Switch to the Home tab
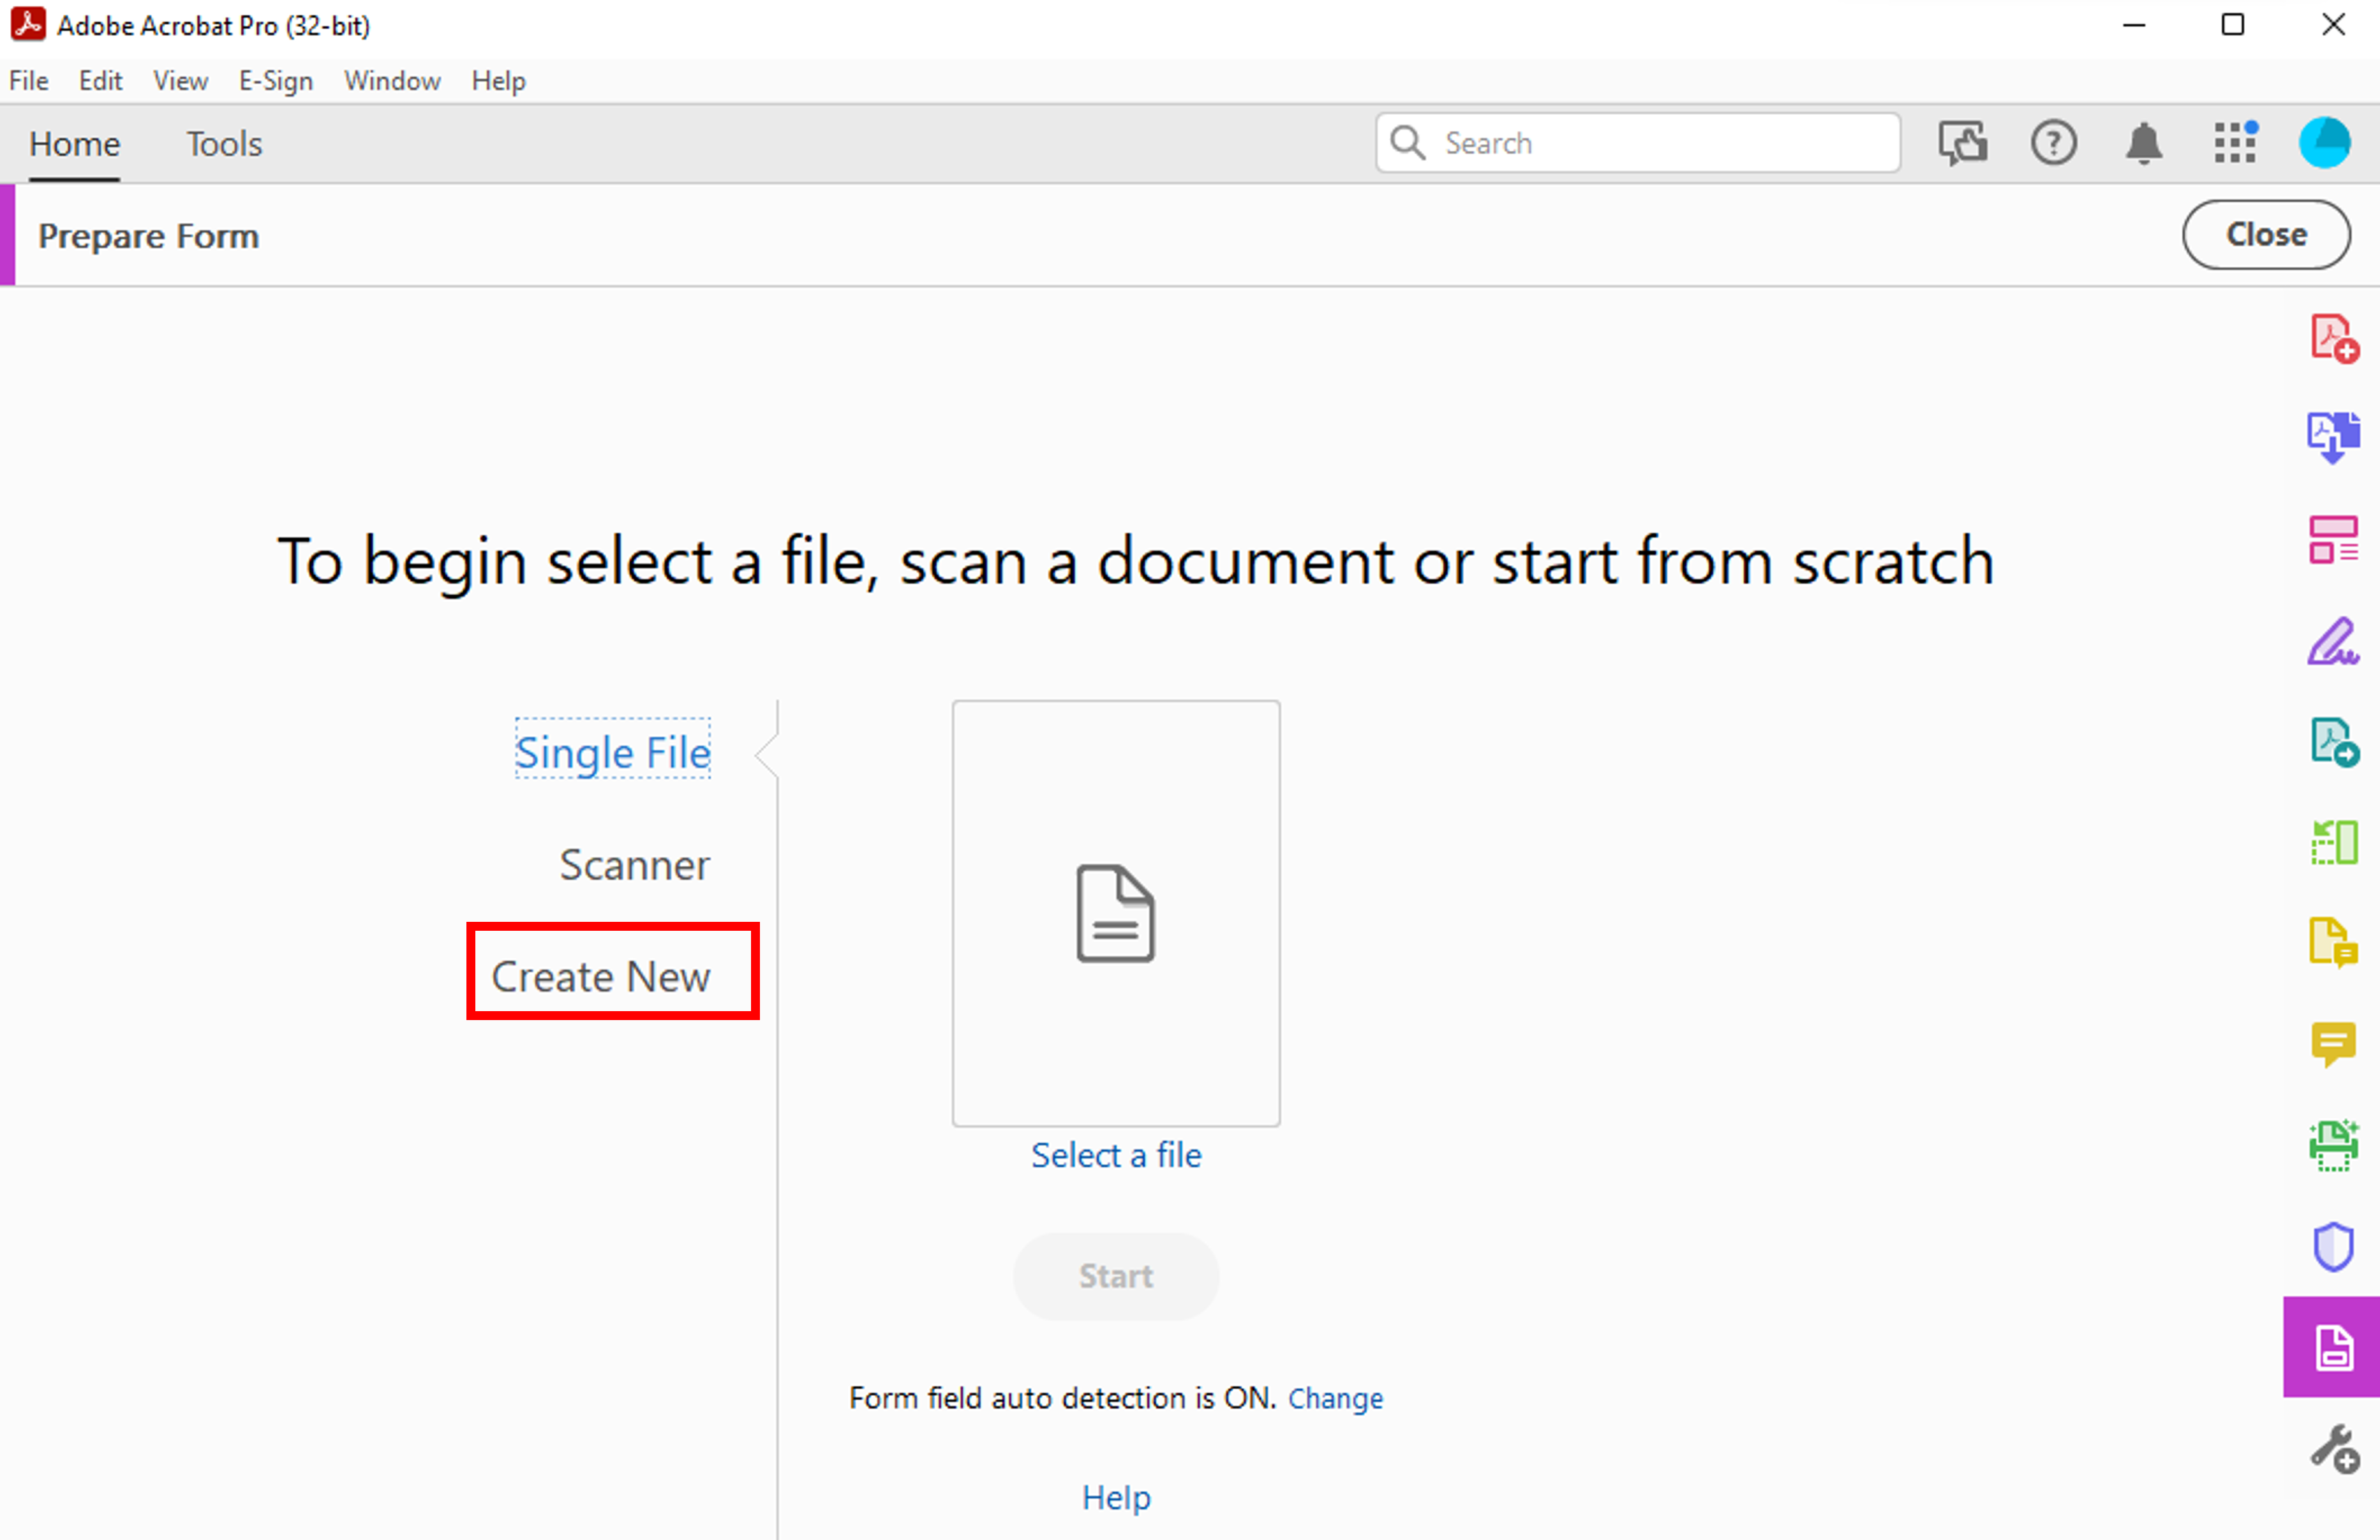Screen dimensions: 2380x1540 [75, 144]
